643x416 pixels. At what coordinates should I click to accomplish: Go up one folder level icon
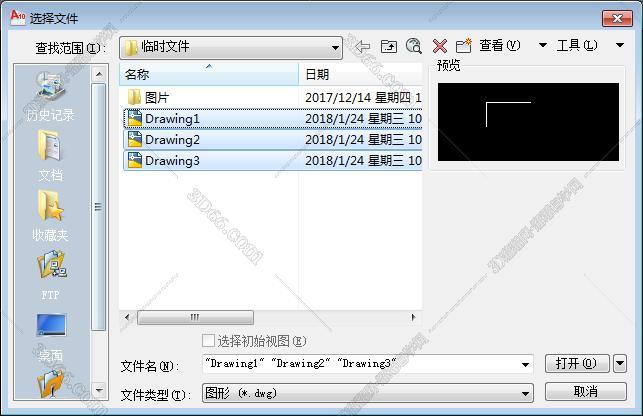388,46
